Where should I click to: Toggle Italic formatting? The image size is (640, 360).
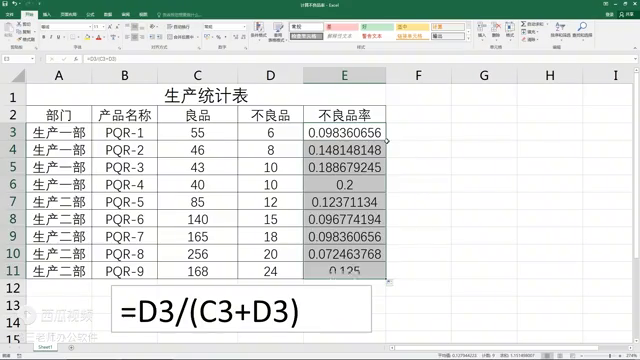pyautogui.click(x=51, y=37)
